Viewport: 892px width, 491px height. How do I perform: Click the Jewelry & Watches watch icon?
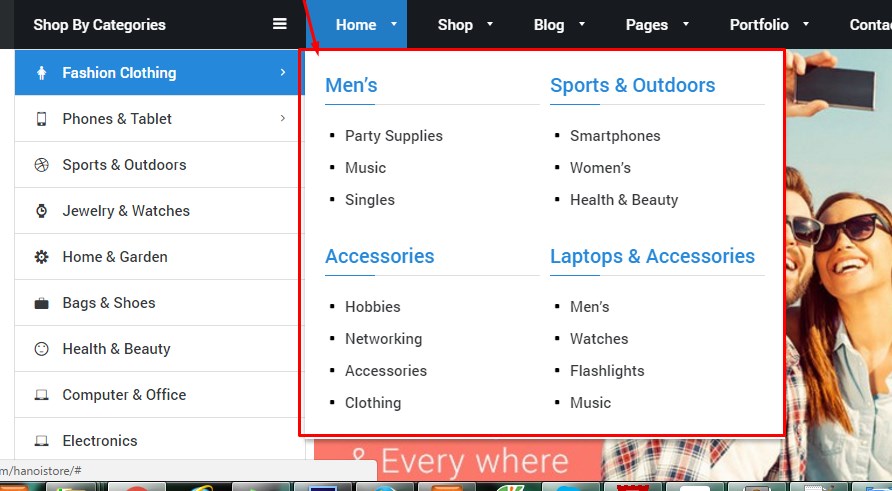41,211
